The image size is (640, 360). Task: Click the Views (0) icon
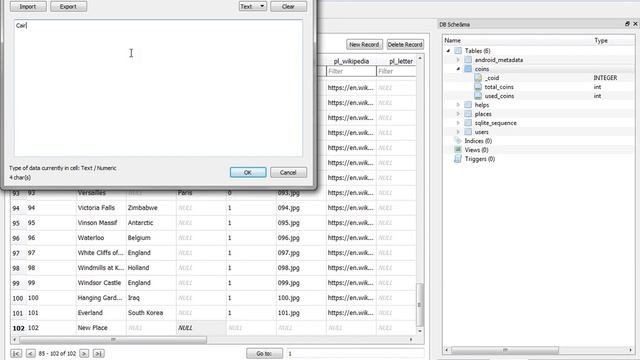tap(458, 149)
